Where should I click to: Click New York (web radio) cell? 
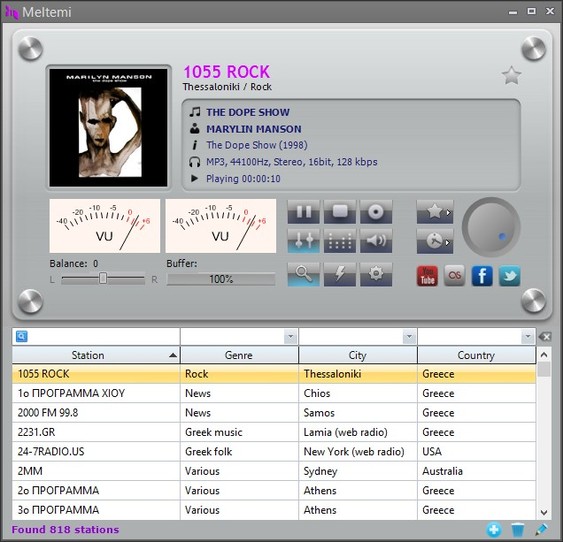point(358,452)
